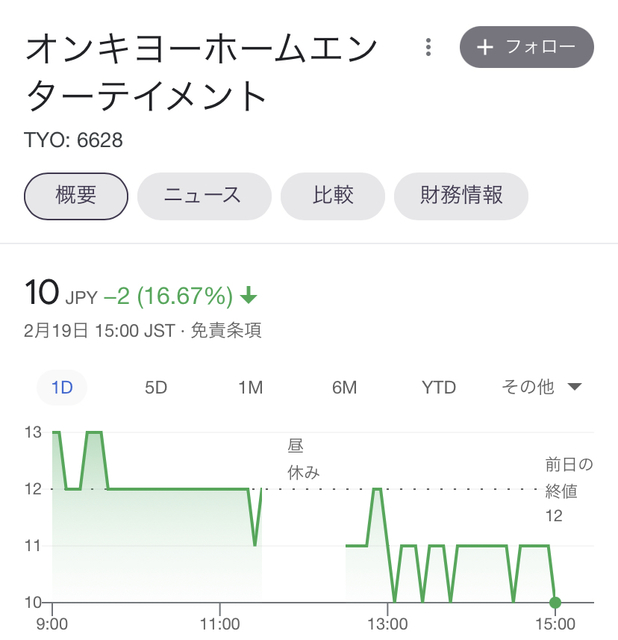Click the dropdown arrow beside その他
This screenshot has width=618, height=640.
(574, 387)
